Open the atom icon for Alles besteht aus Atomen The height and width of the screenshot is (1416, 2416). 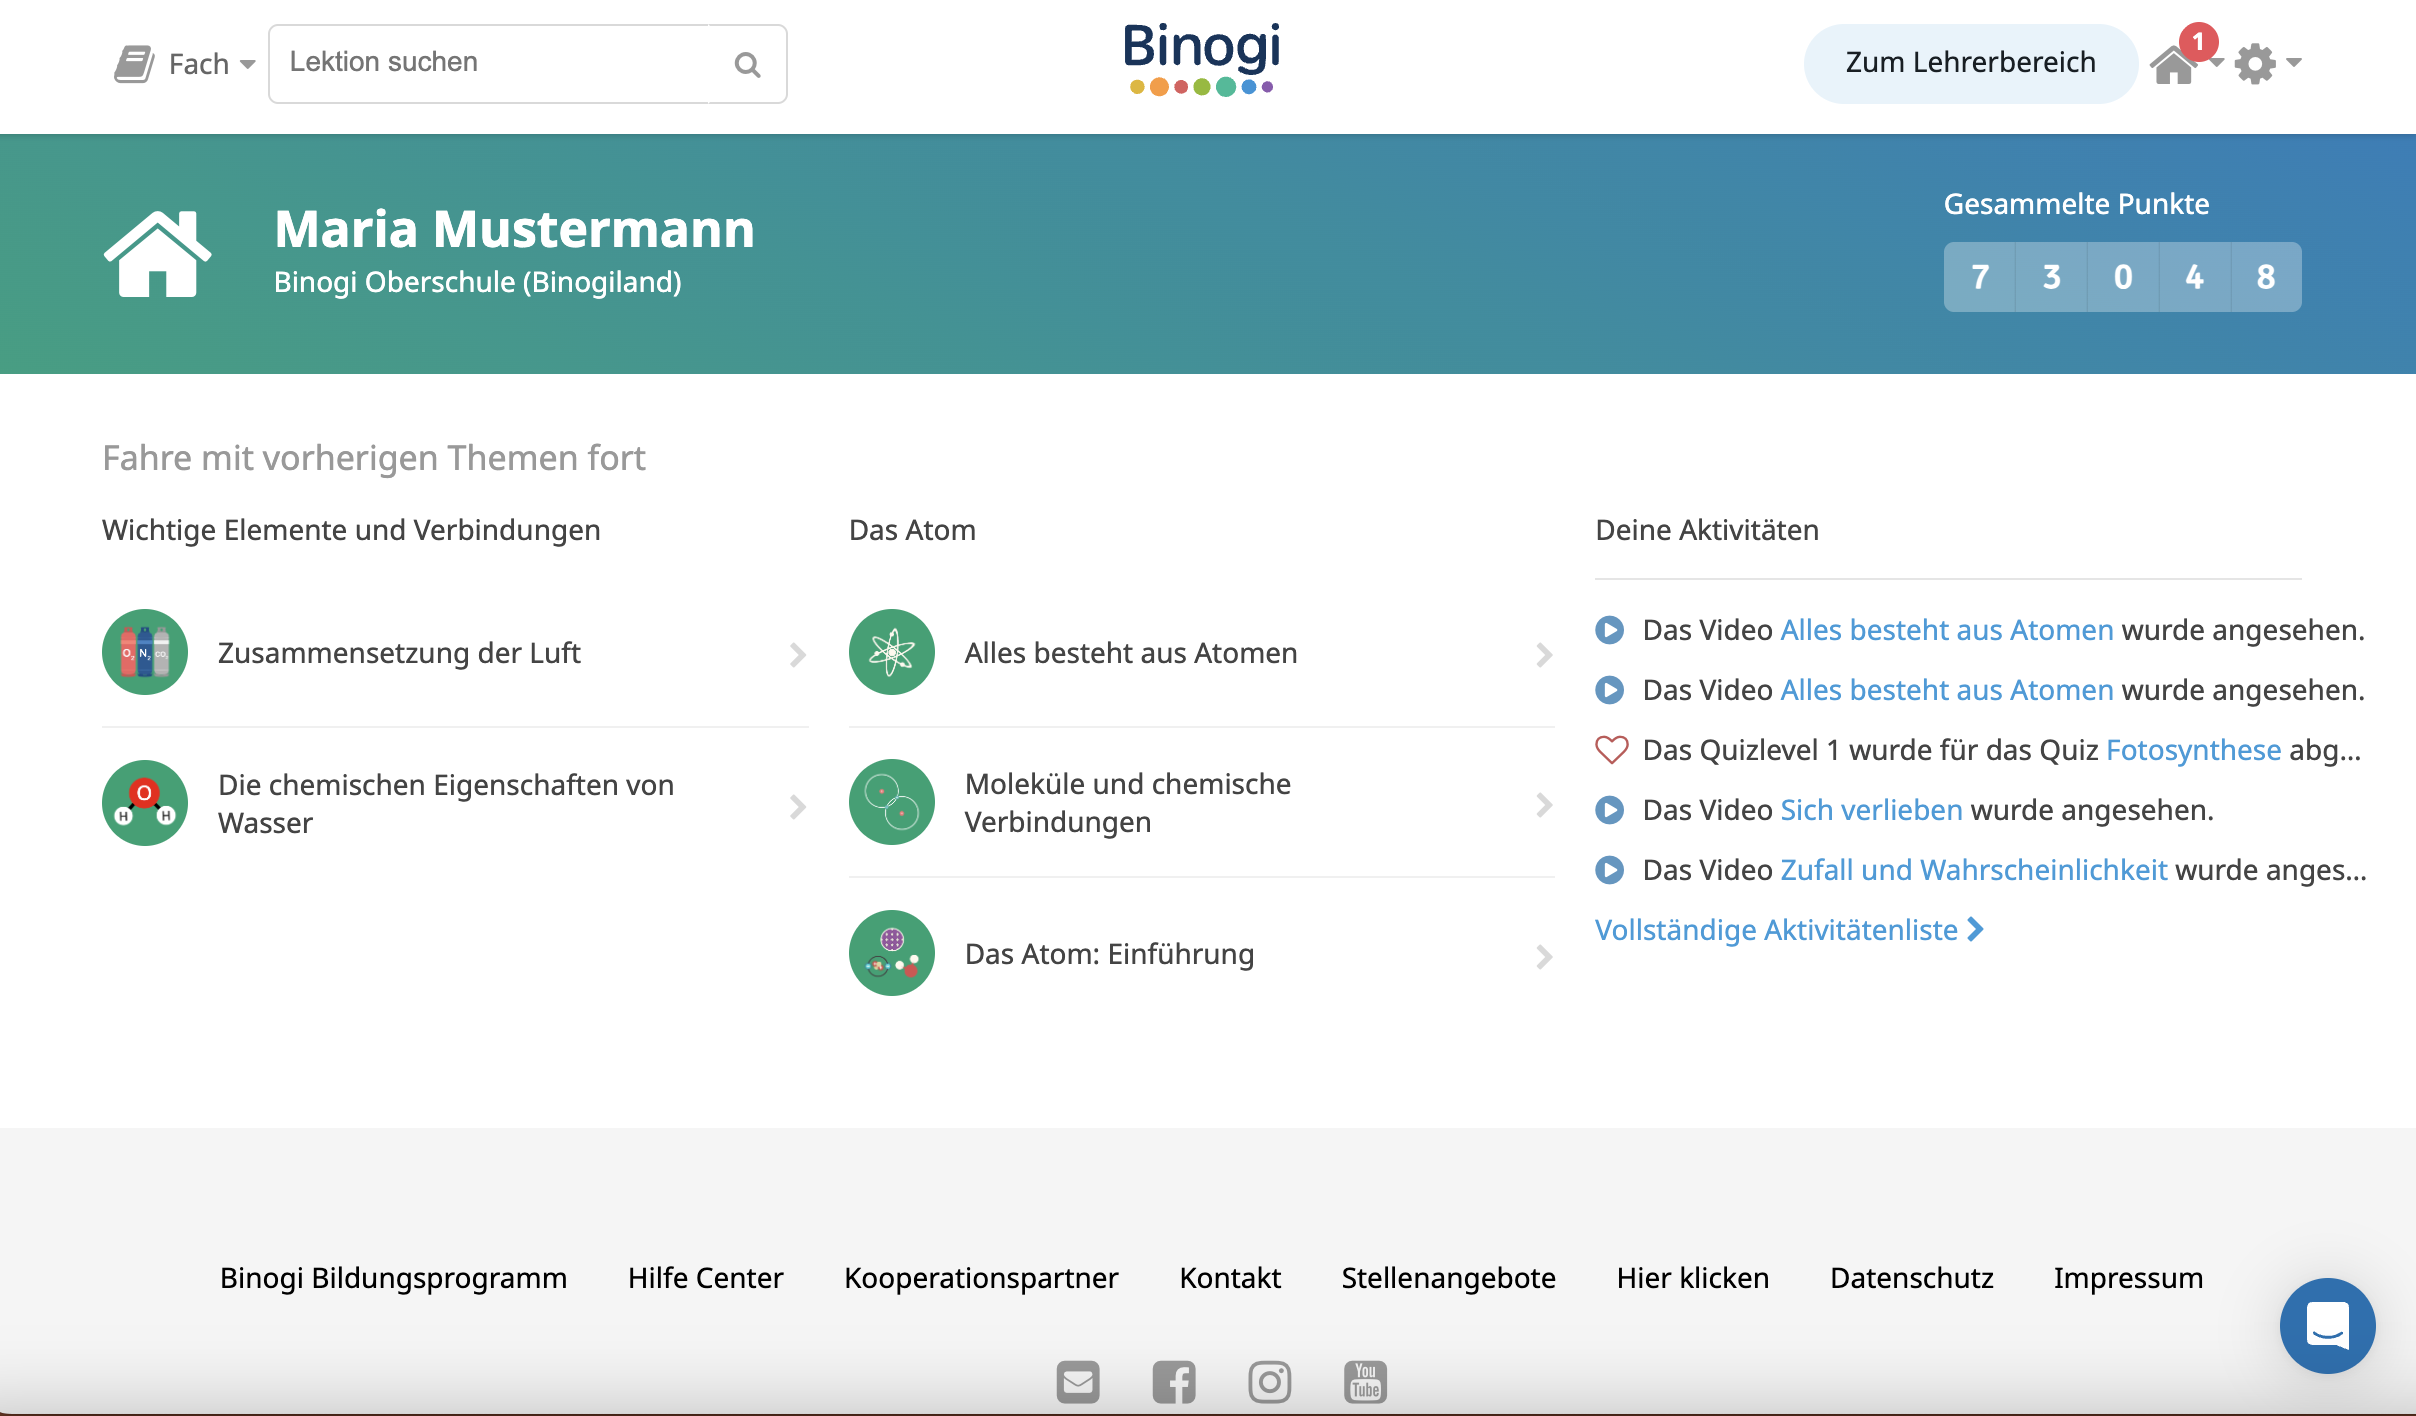click(892, 652)
